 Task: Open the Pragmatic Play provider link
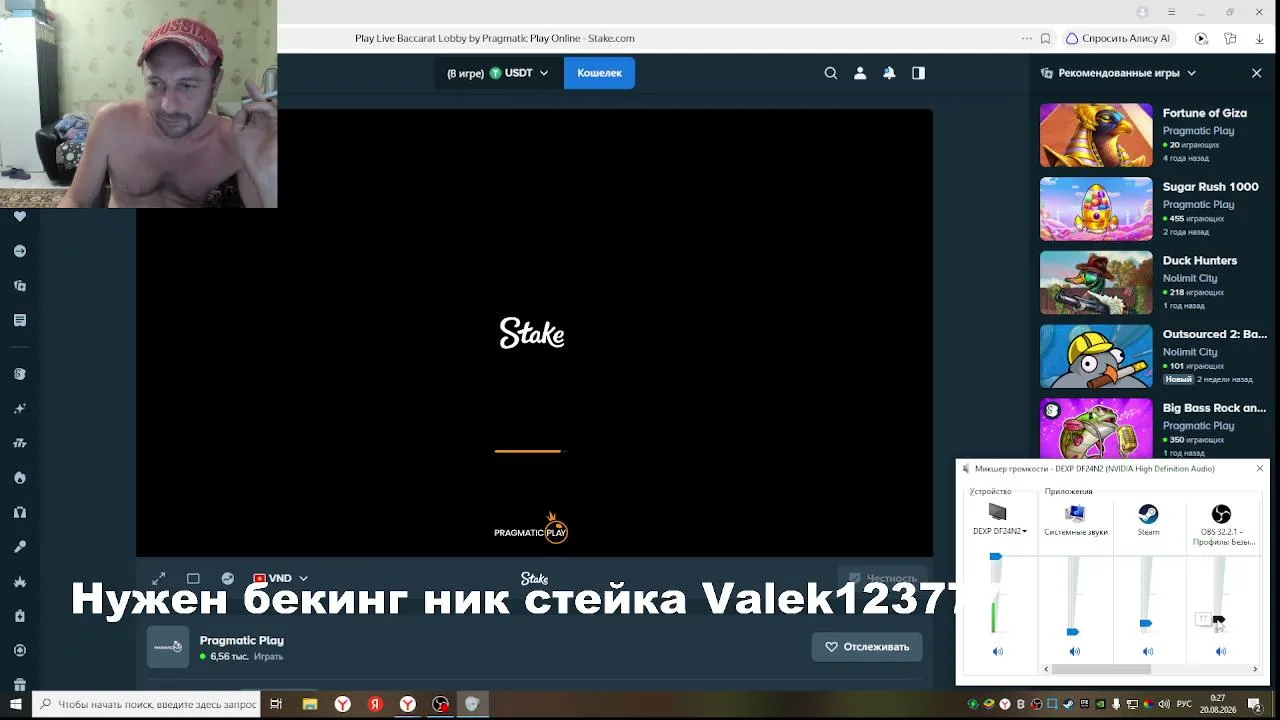(241, 640)
